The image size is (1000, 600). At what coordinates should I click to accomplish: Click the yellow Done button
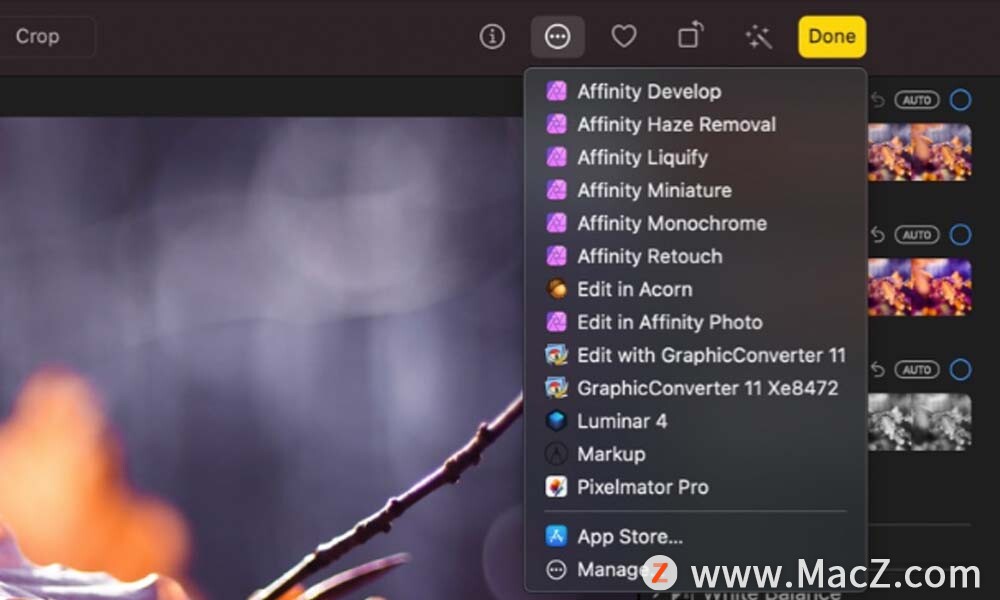832,36
